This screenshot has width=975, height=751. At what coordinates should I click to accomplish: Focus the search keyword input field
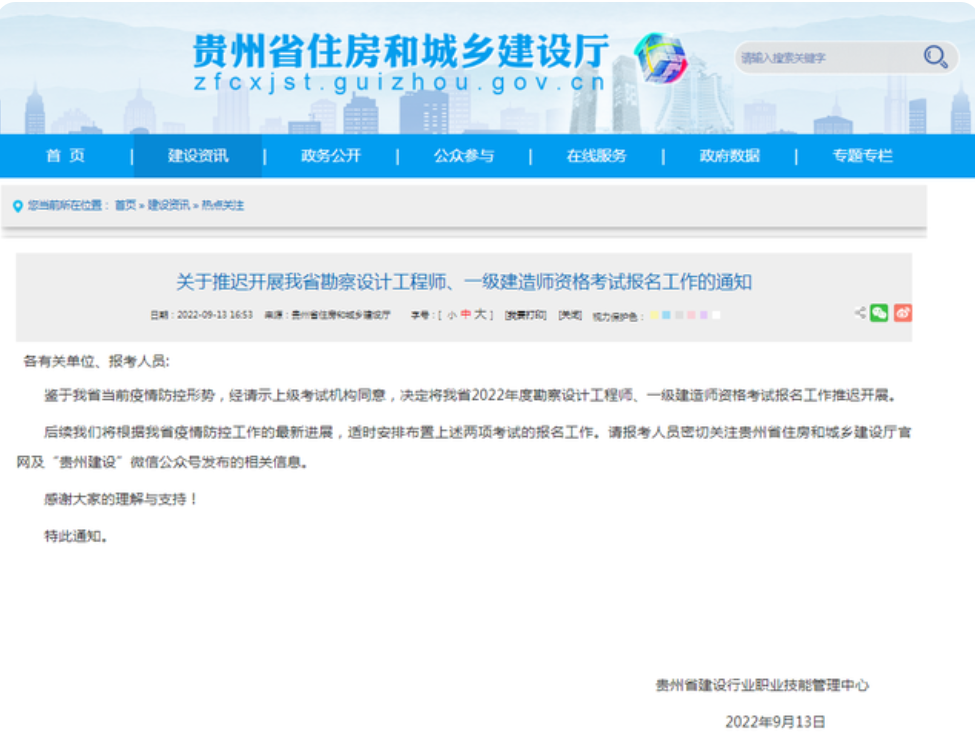pyautogui.click(x=827, y=58)
